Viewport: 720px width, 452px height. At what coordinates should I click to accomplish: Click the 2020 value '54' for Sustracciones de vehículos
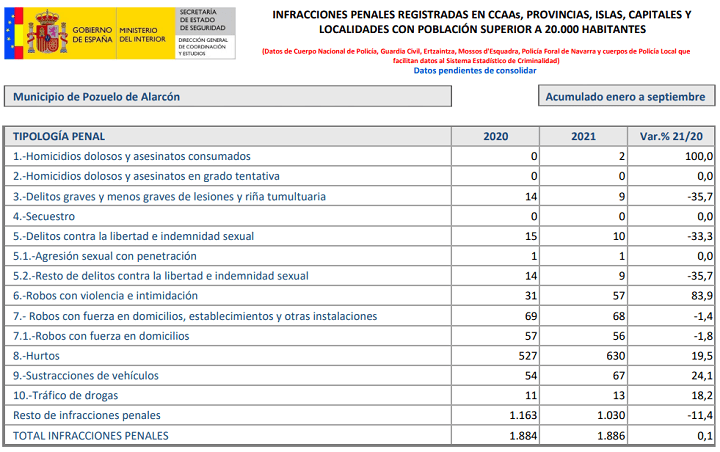(x=531, y=375)
